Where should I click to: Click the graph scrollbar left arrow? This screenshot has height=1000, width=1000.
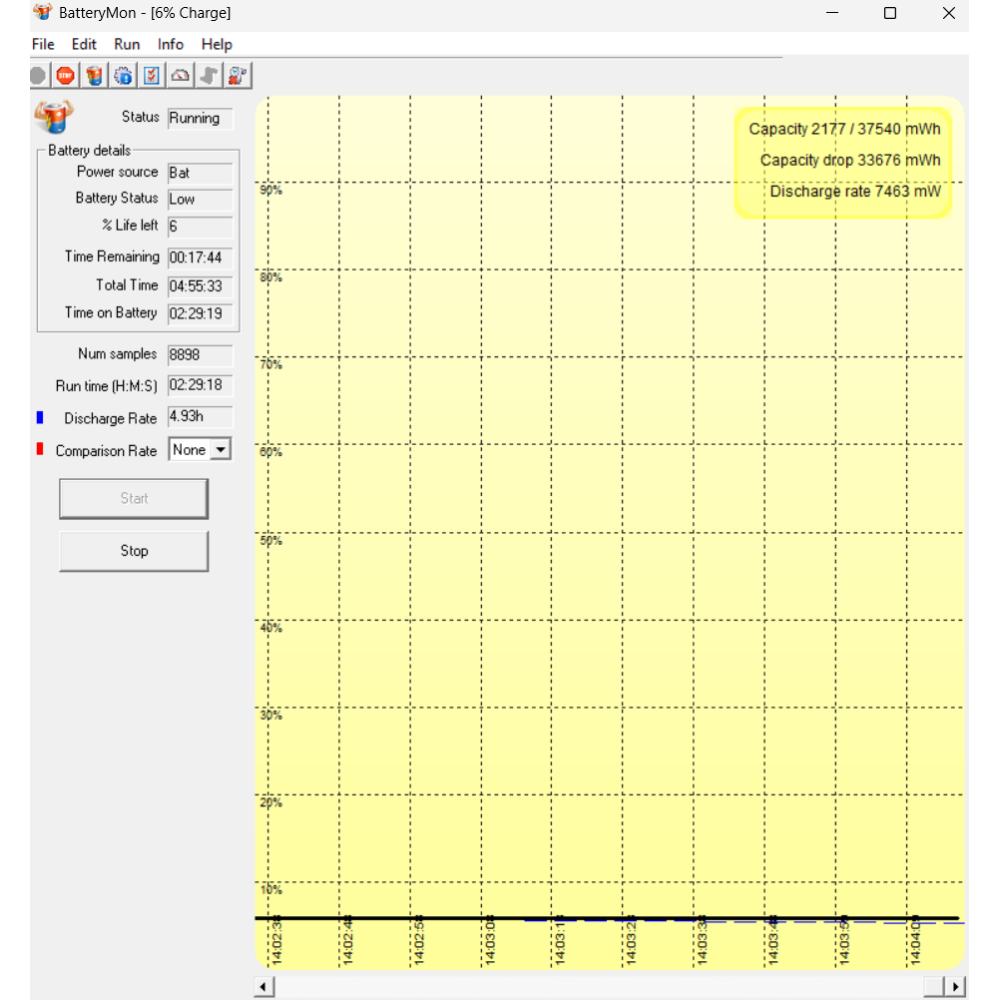point(264,987)
